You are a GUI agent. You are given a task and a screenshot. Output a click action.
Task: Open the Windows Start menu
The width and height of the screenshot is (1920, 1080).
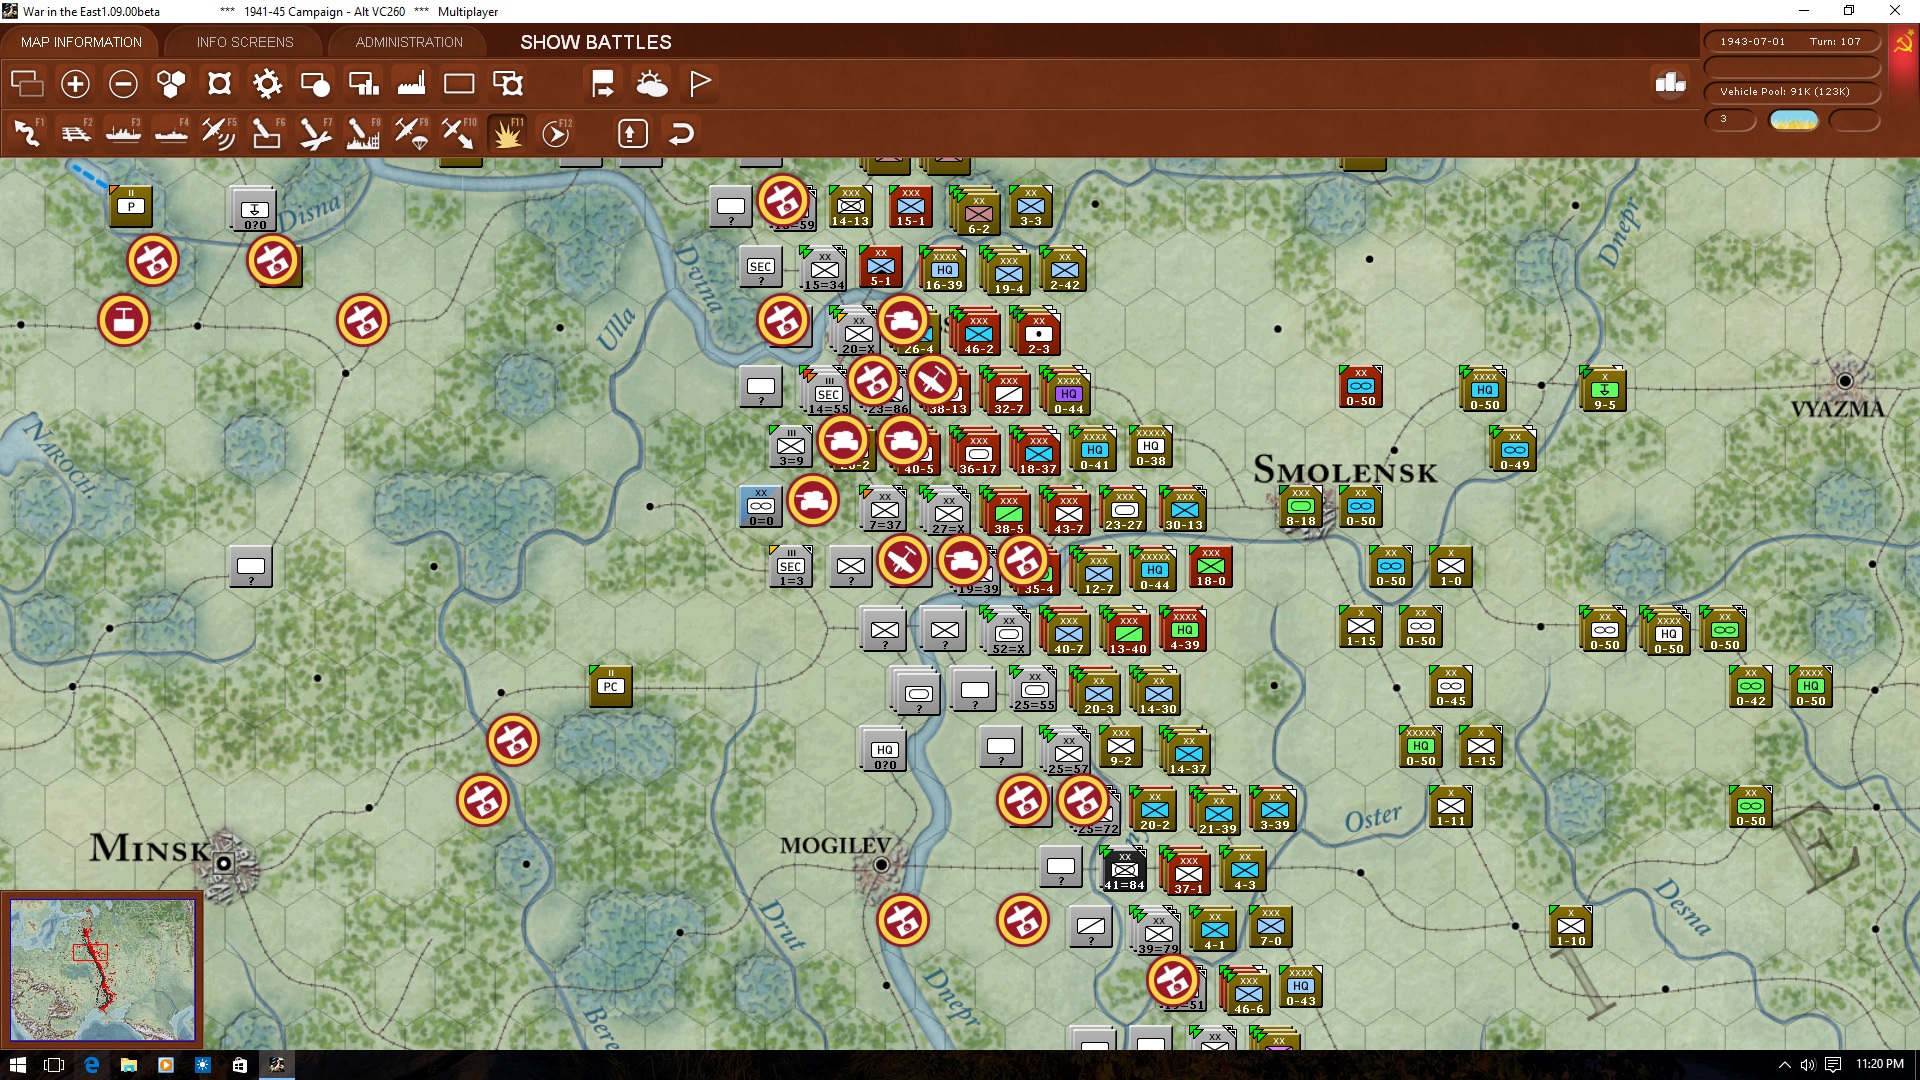(x=18, y=1065)
